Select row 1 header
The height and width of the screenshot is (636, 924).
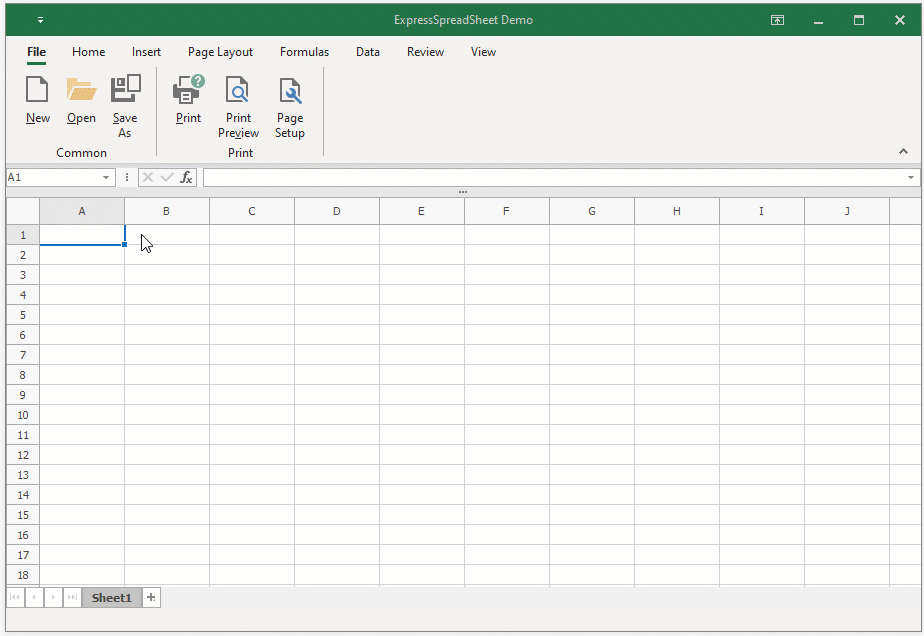coord(23,235)
